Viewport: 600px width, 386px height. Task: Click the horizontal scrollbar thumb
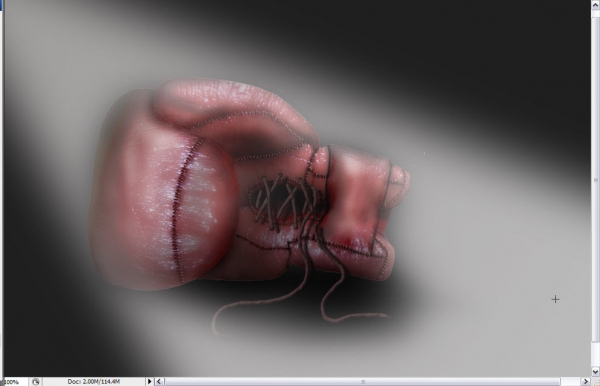pos(363,381)
